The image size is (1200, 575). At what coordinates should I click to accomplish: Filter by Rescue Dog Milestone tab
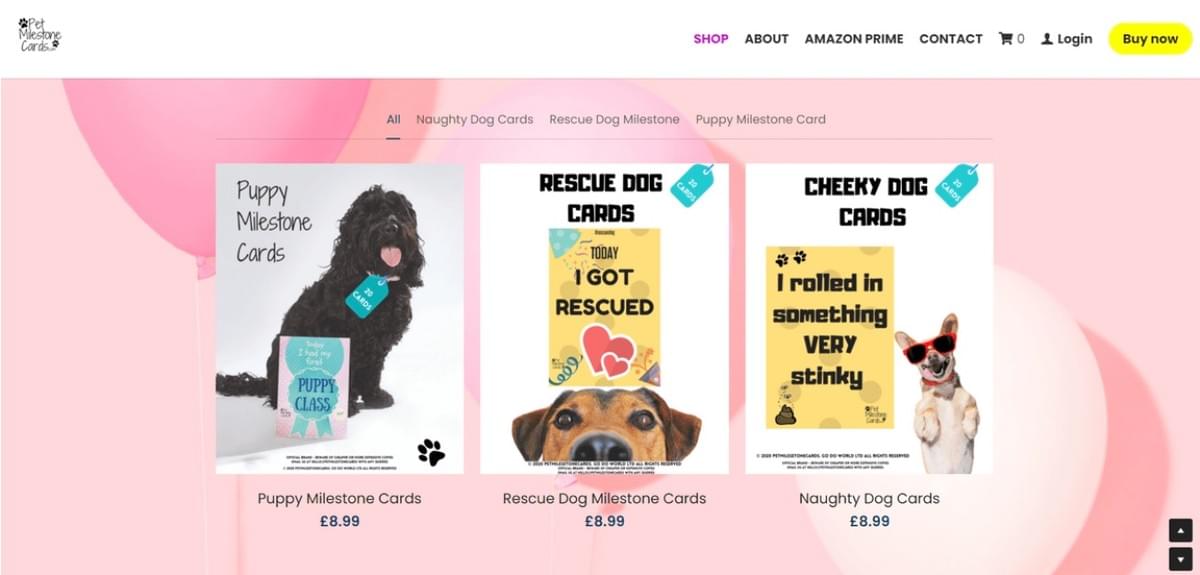(x=614, y=119)
